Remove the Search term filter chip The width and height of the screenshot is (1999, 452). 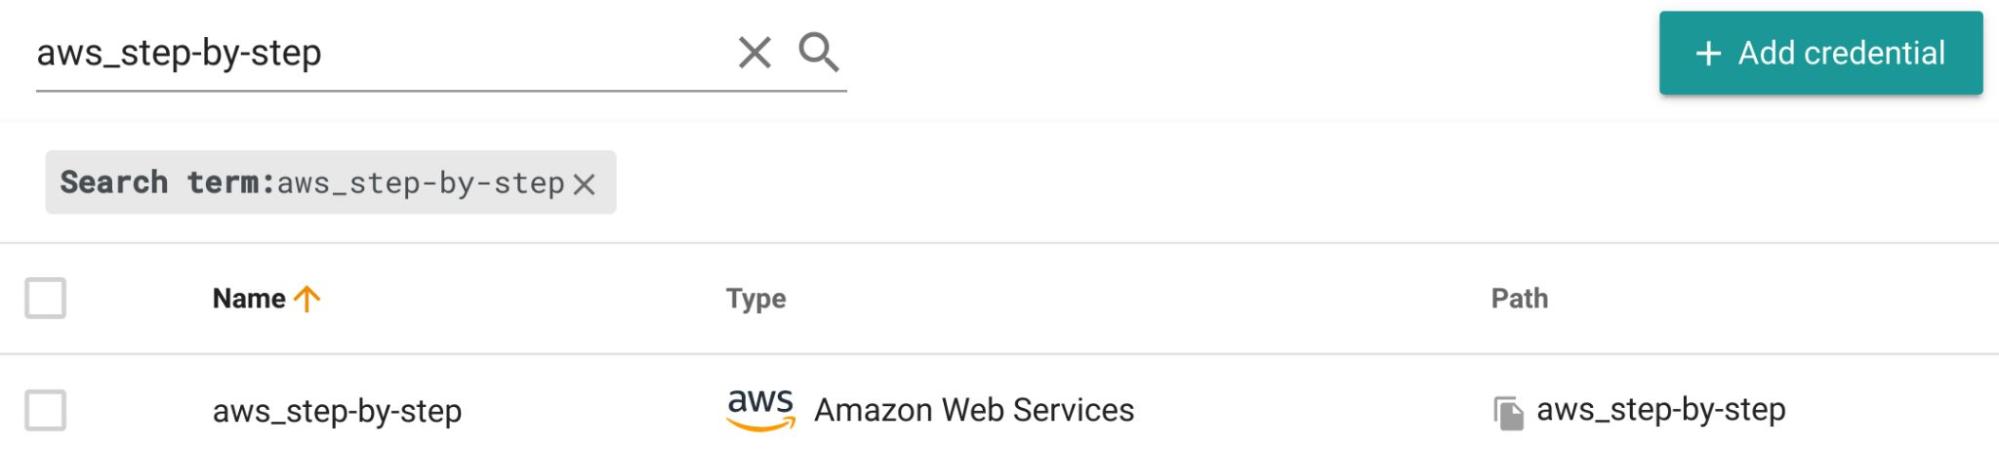click(x=585, y=184)
